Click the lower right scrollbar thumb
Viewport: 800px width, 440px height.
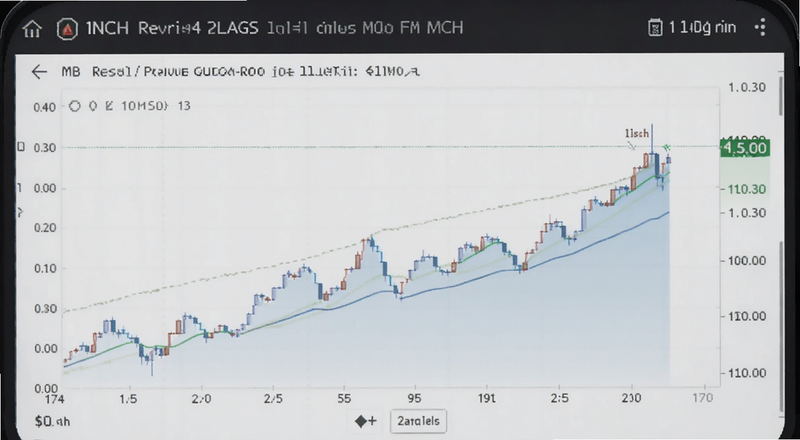coord(781,326)
